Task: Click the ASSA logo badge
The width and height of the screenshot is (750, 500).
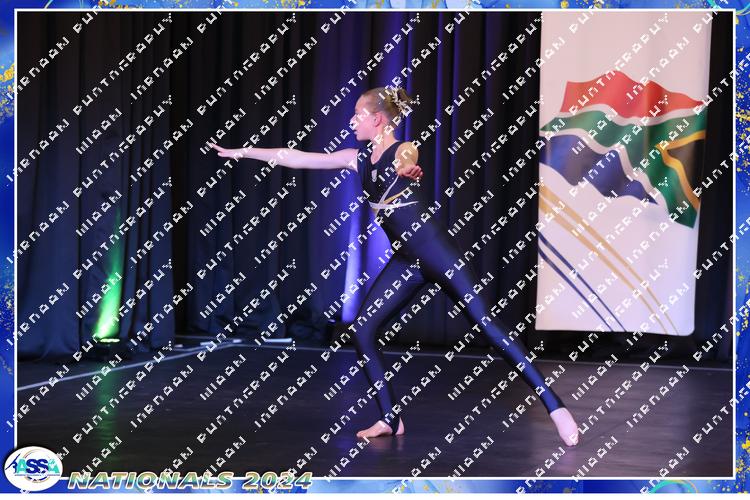Action: [32, 468]
